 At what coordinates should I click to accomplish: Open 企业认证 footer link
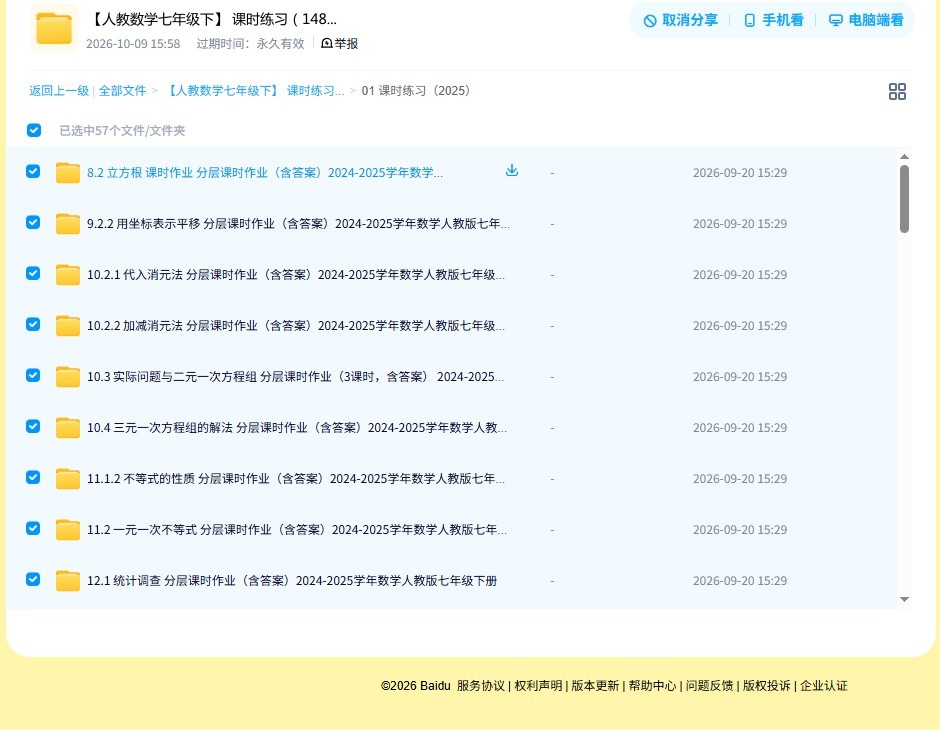click(x=824, y=686)
